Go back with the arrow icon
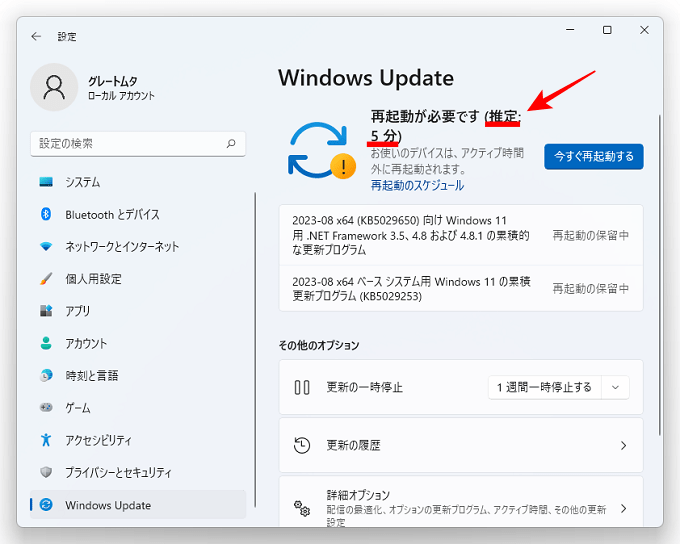 point(36,36)
